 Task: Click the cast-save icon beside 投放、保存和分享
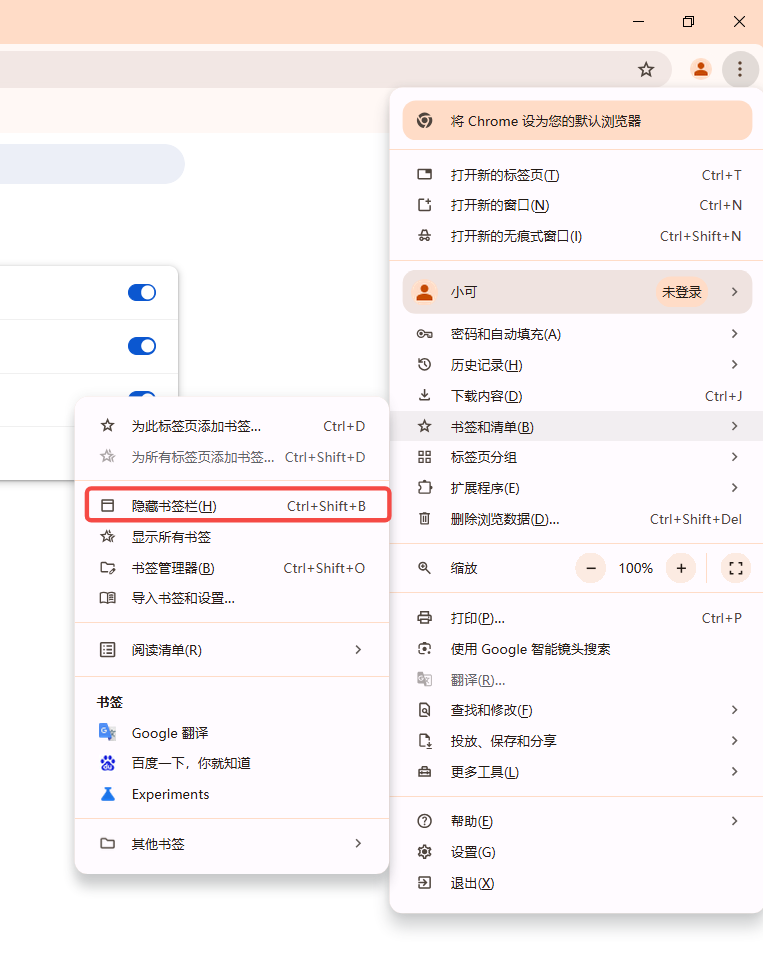(x=424, y=741)
